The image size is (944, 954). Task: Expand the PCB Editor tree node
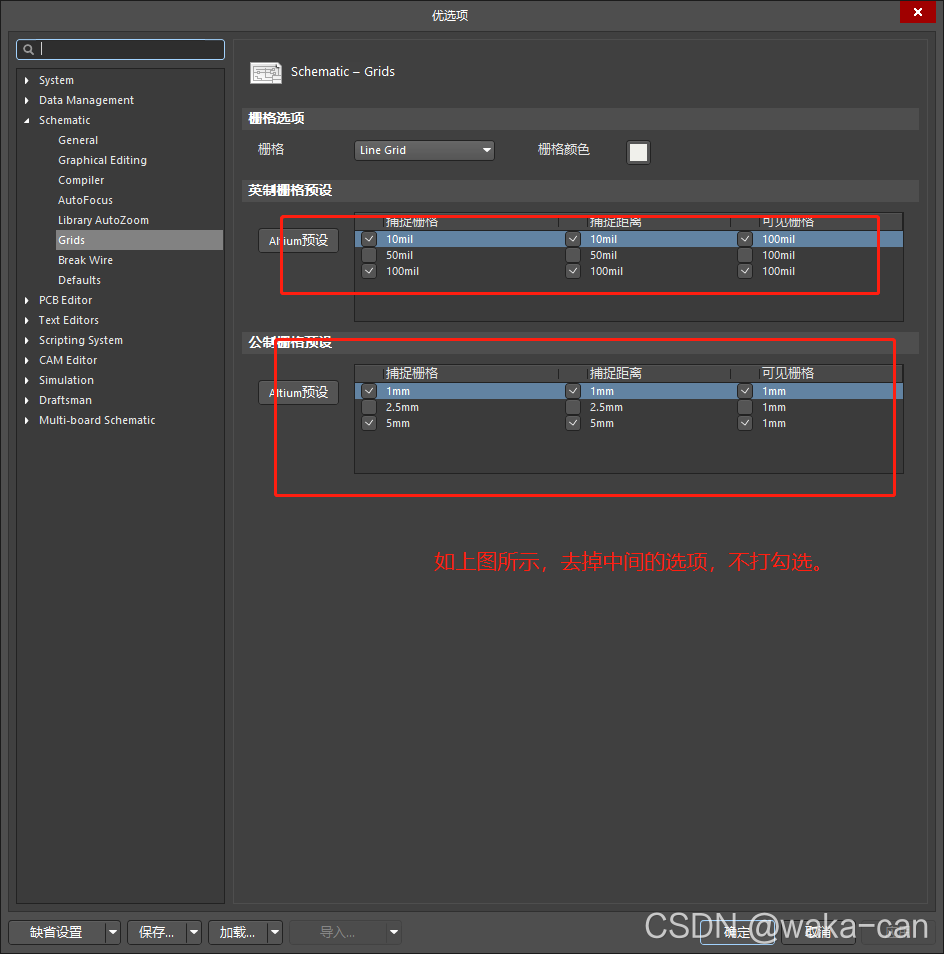(x=27, y=300)
